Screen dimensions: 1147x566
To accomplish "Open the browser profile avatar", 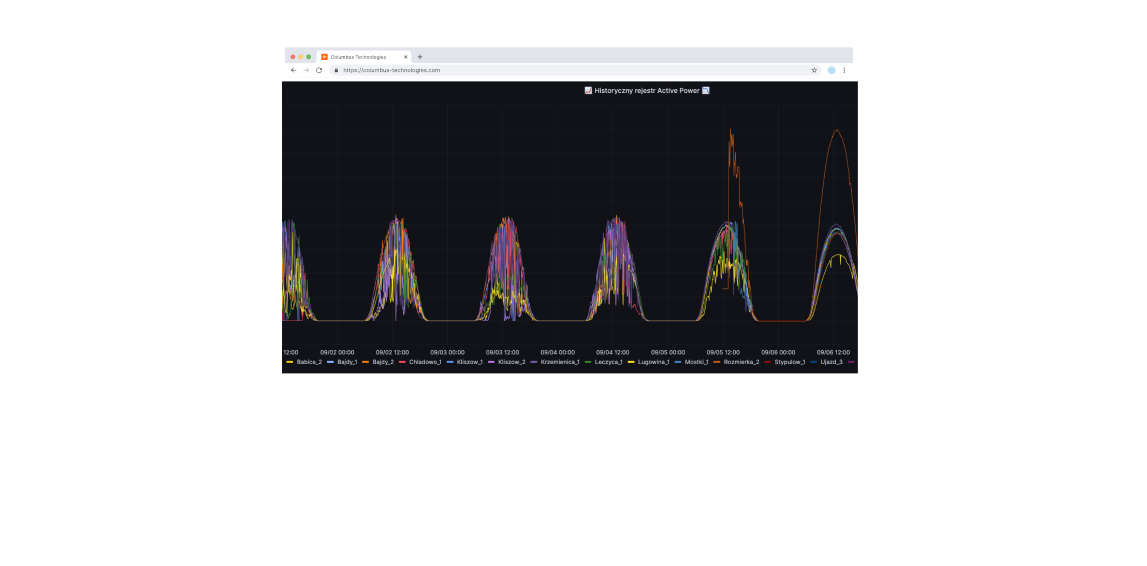I will (831, 70).
